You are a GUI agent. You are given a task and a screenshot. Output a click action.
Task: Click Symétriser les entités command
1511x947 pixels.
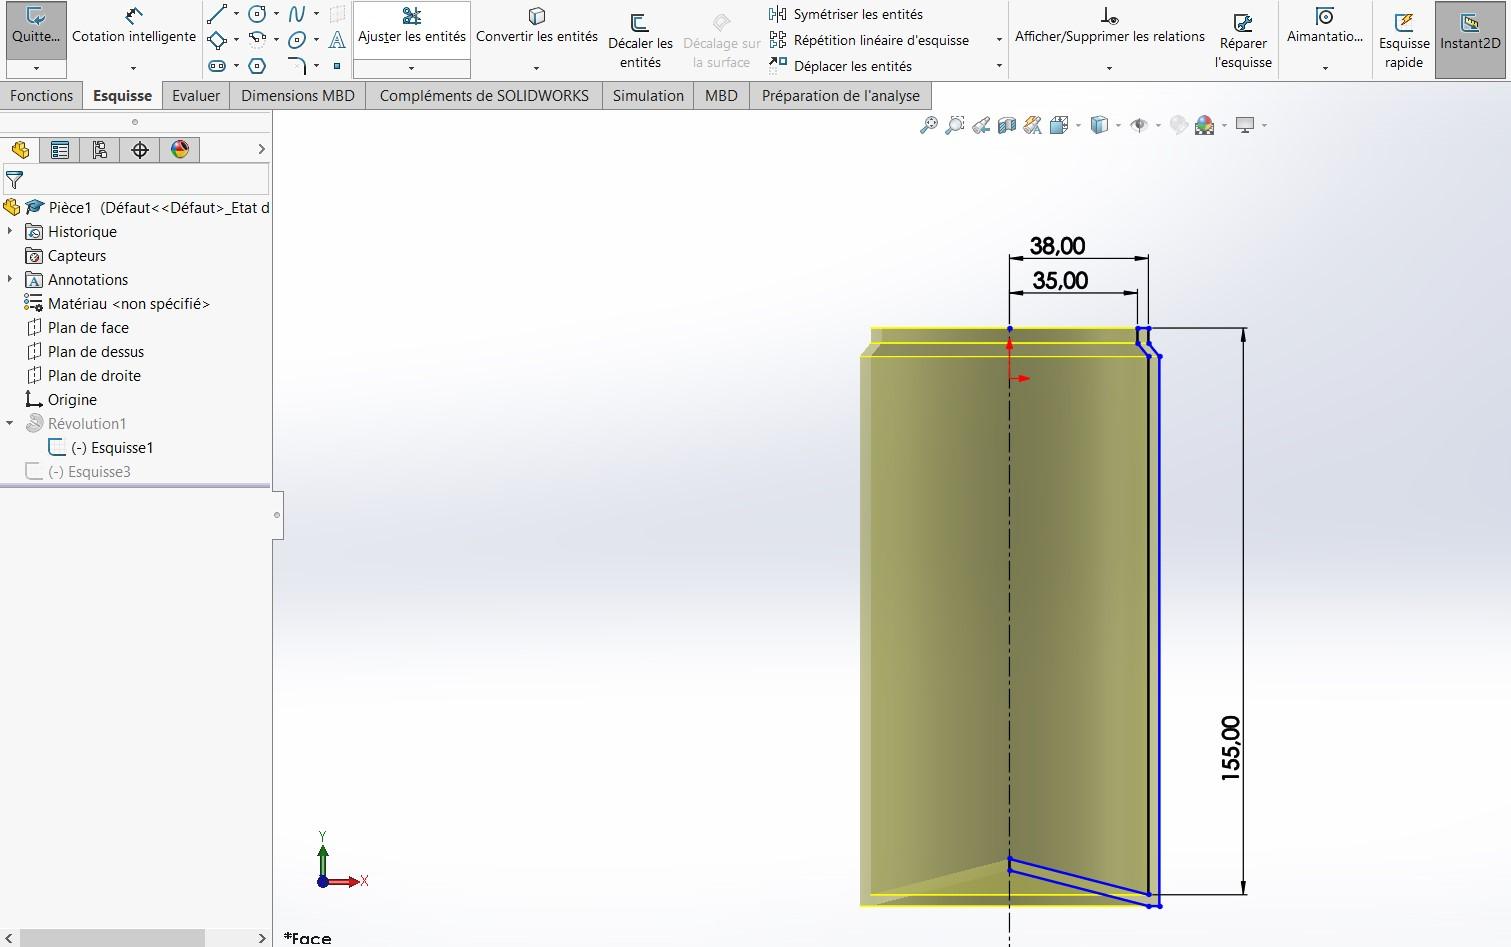click(x=846, y=14)
